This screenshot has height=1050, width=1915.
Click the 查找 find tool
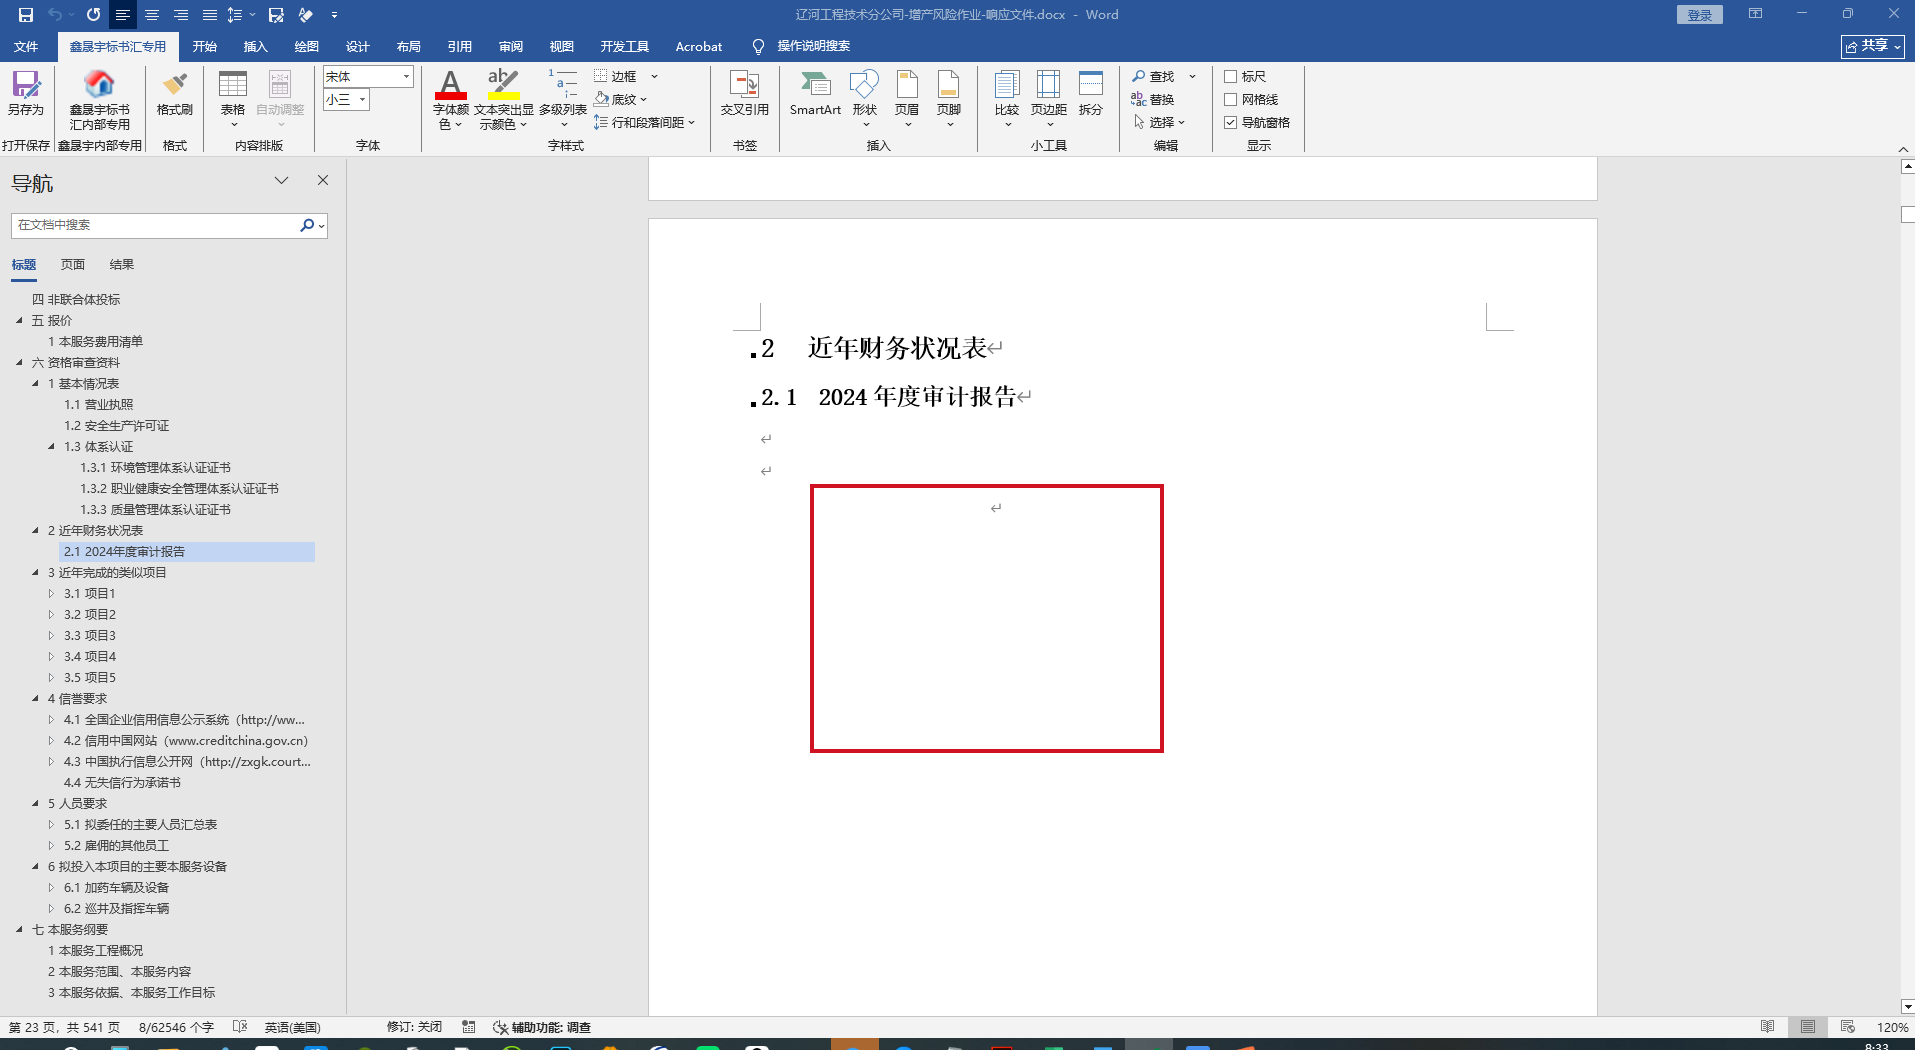(x=1154, y=76)
